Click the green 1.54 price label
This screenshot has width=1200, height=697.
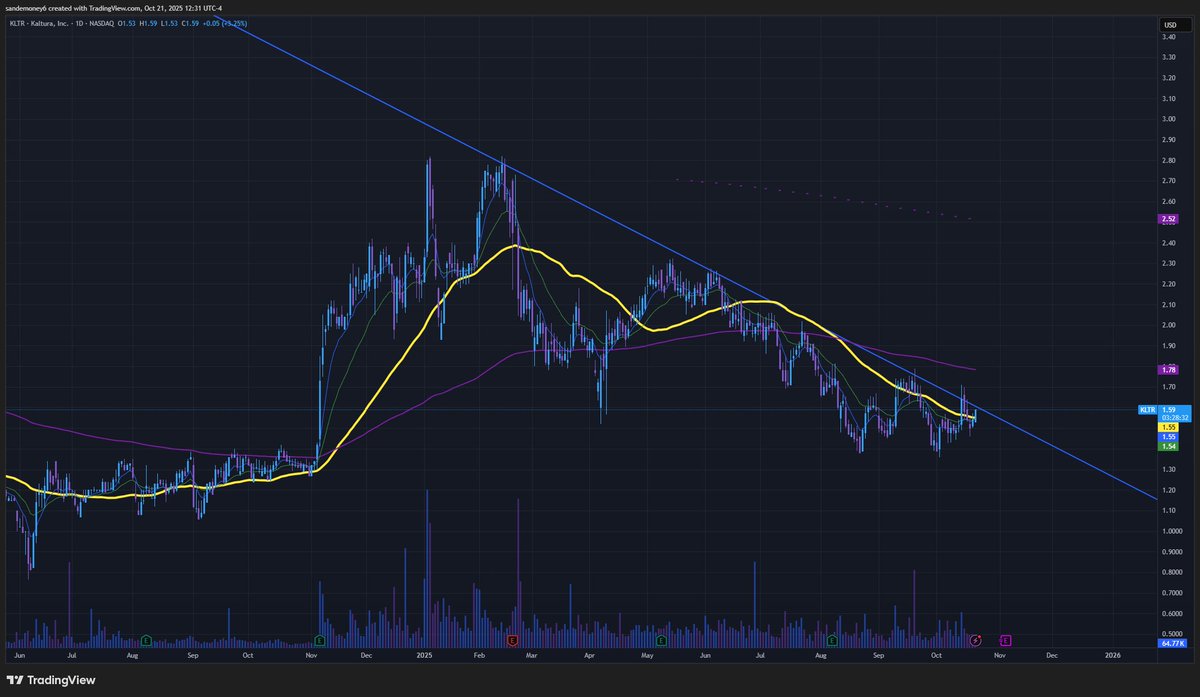[x=1167, y=446]
